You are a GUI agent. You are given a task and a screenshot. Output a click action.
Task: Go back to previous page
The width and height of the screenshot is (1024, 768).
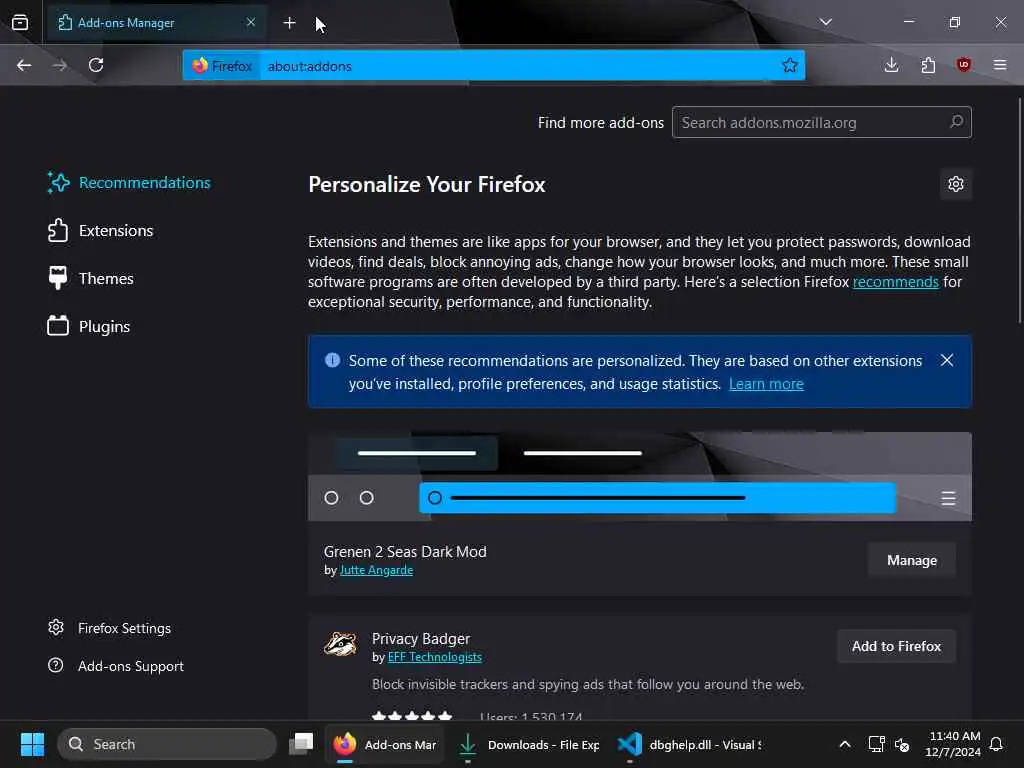click(24, 65)
